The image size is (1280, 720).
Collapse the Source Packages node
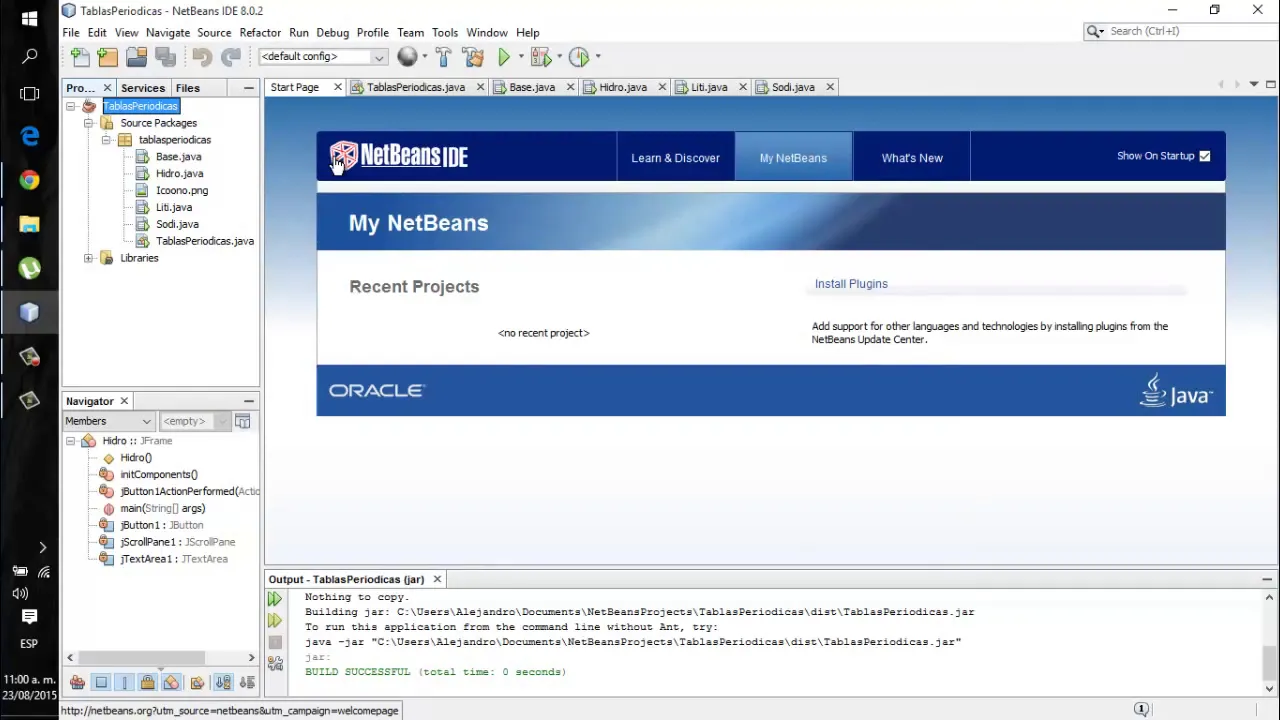coord(89,123)
